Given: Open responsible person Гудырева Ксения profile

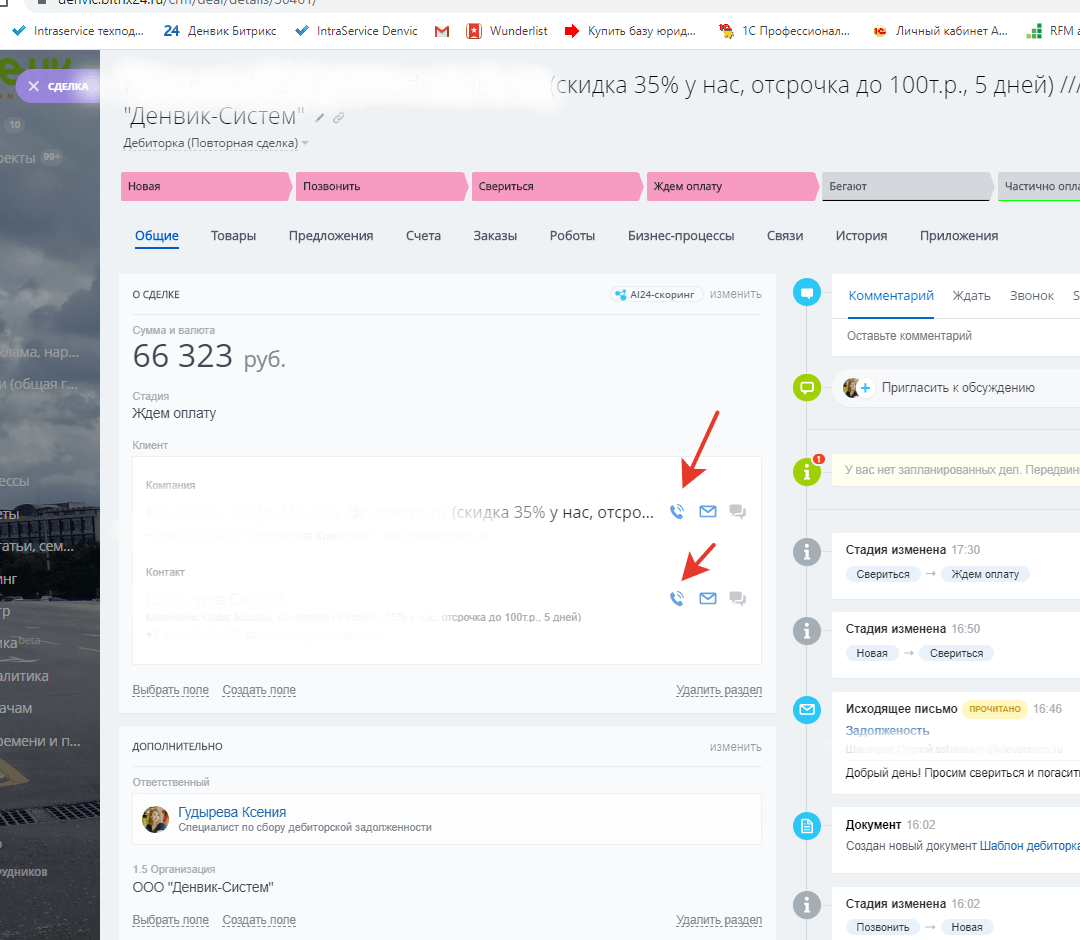Looking at the screenshot, I should [x=232, y=812].
